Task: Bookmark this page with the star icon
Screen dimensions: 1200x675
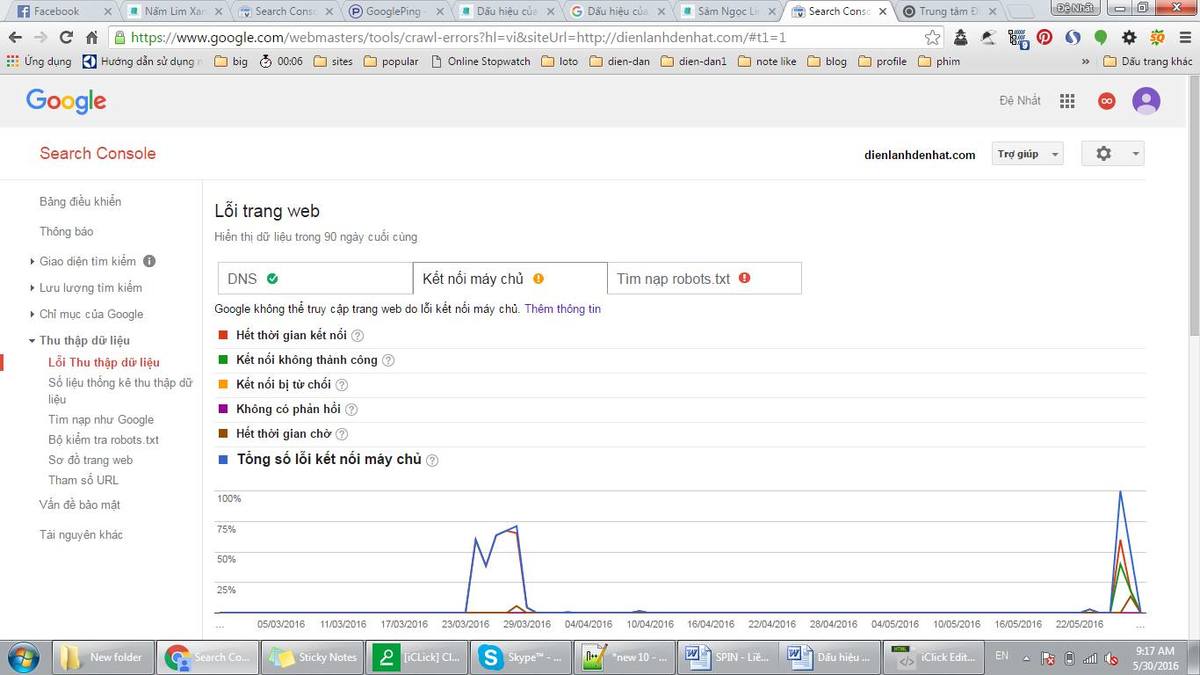Action: tap(932, 38)
